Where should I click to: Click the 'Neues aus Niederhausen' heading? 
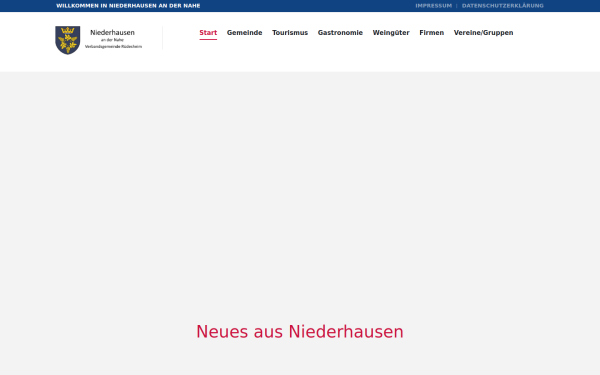(300, 331)
